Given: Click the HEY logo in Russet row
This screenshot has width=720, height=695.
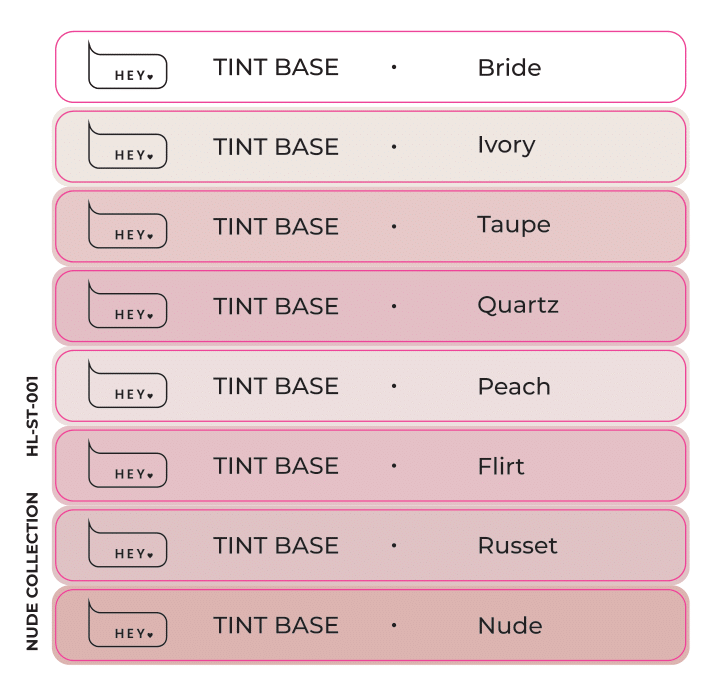Looking at the screenshot, I should (128, 544).
